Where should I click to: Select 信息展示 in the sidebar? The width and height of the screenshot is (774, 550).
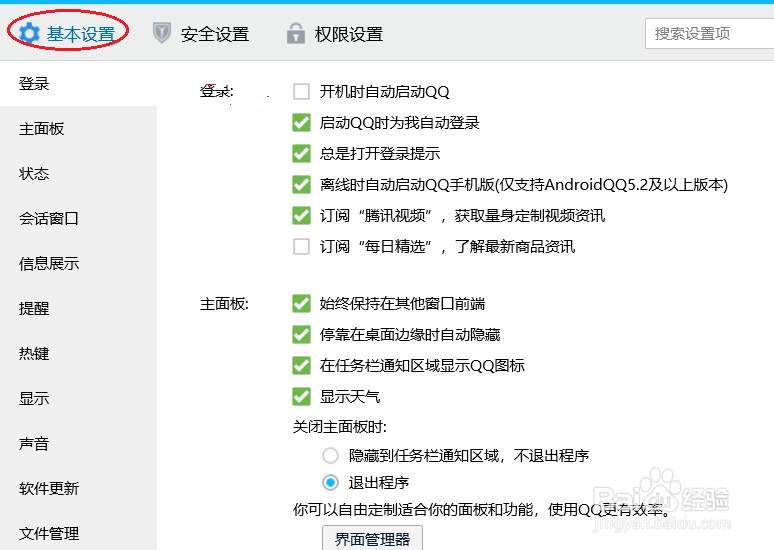[78, 264]
